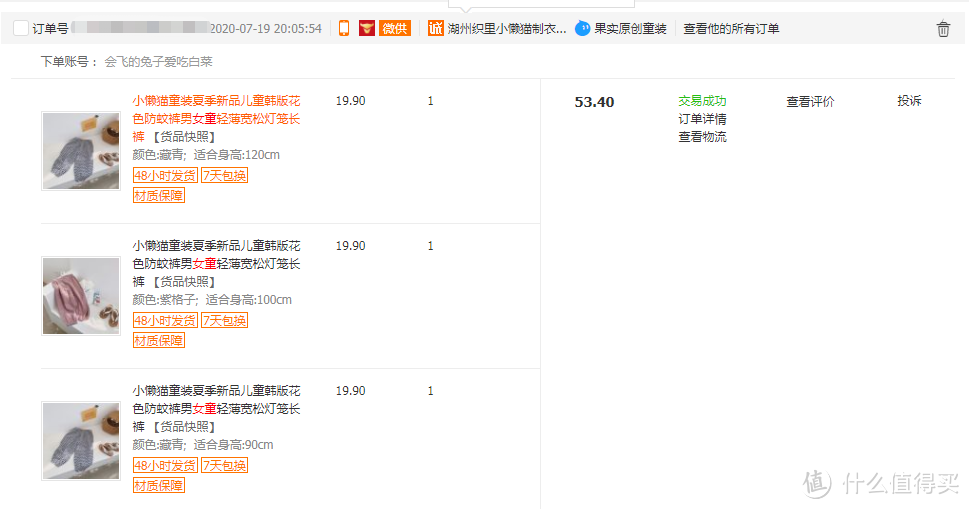The image size is (969, 509).
Task: Click the 19.90 price of 120cm item
Action: (x=350, y=101)
